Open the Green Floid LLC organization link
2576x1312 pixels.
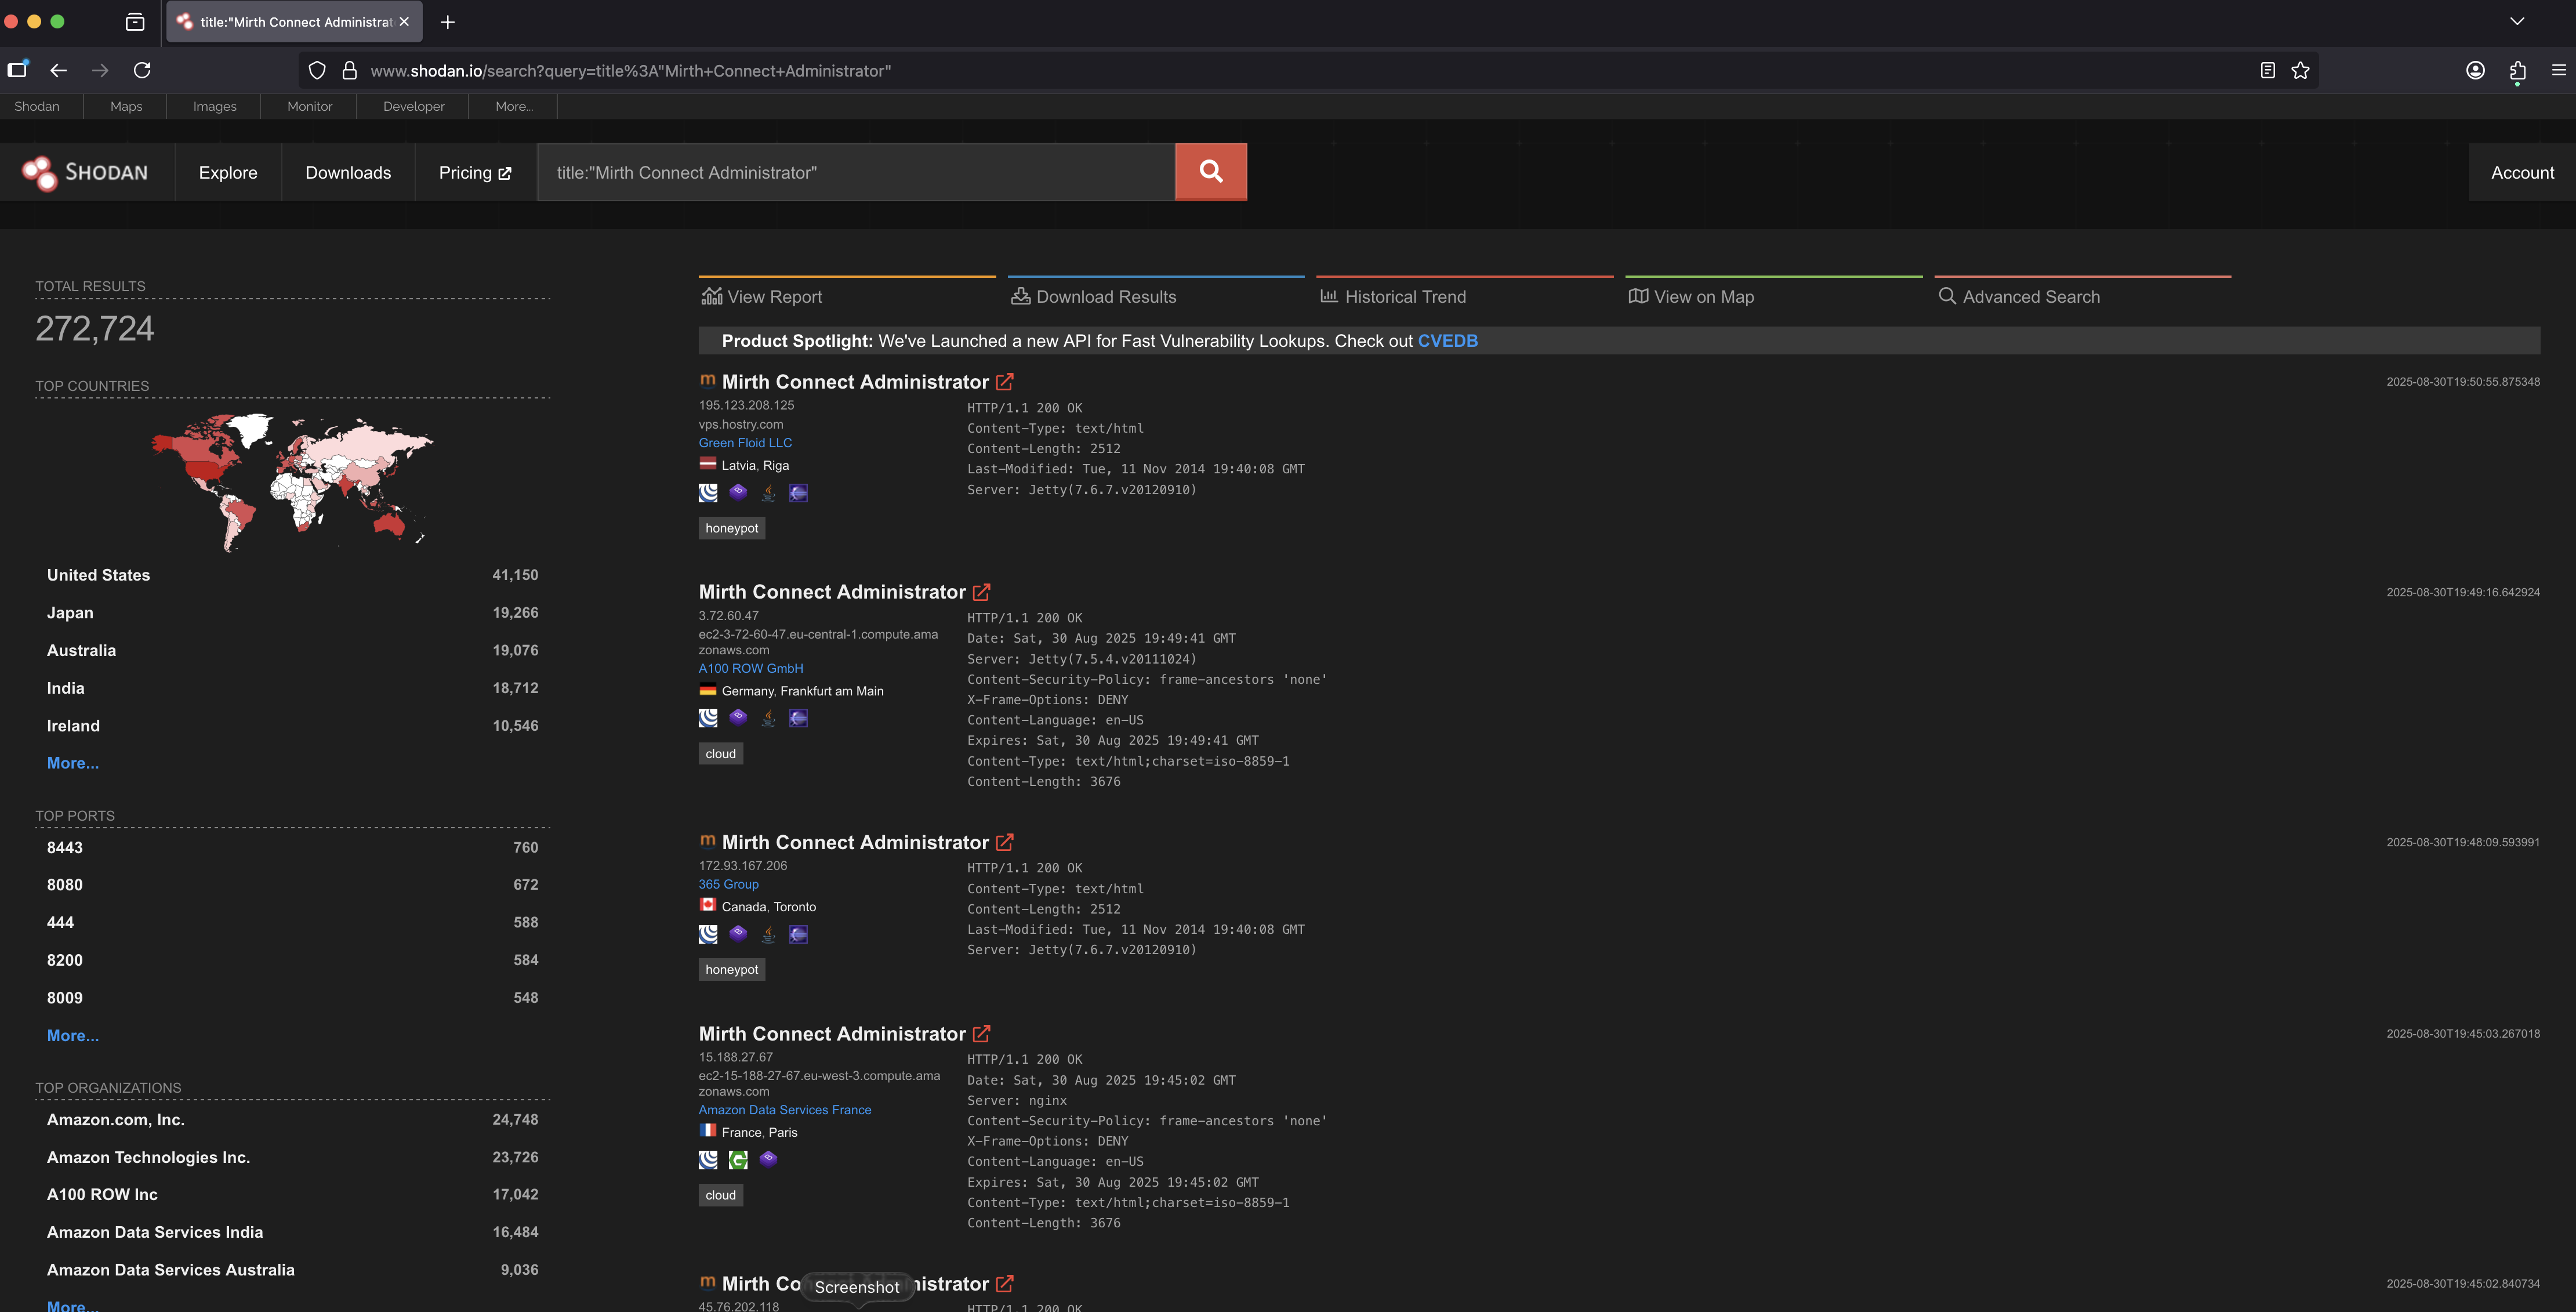[x=745, y=442]
